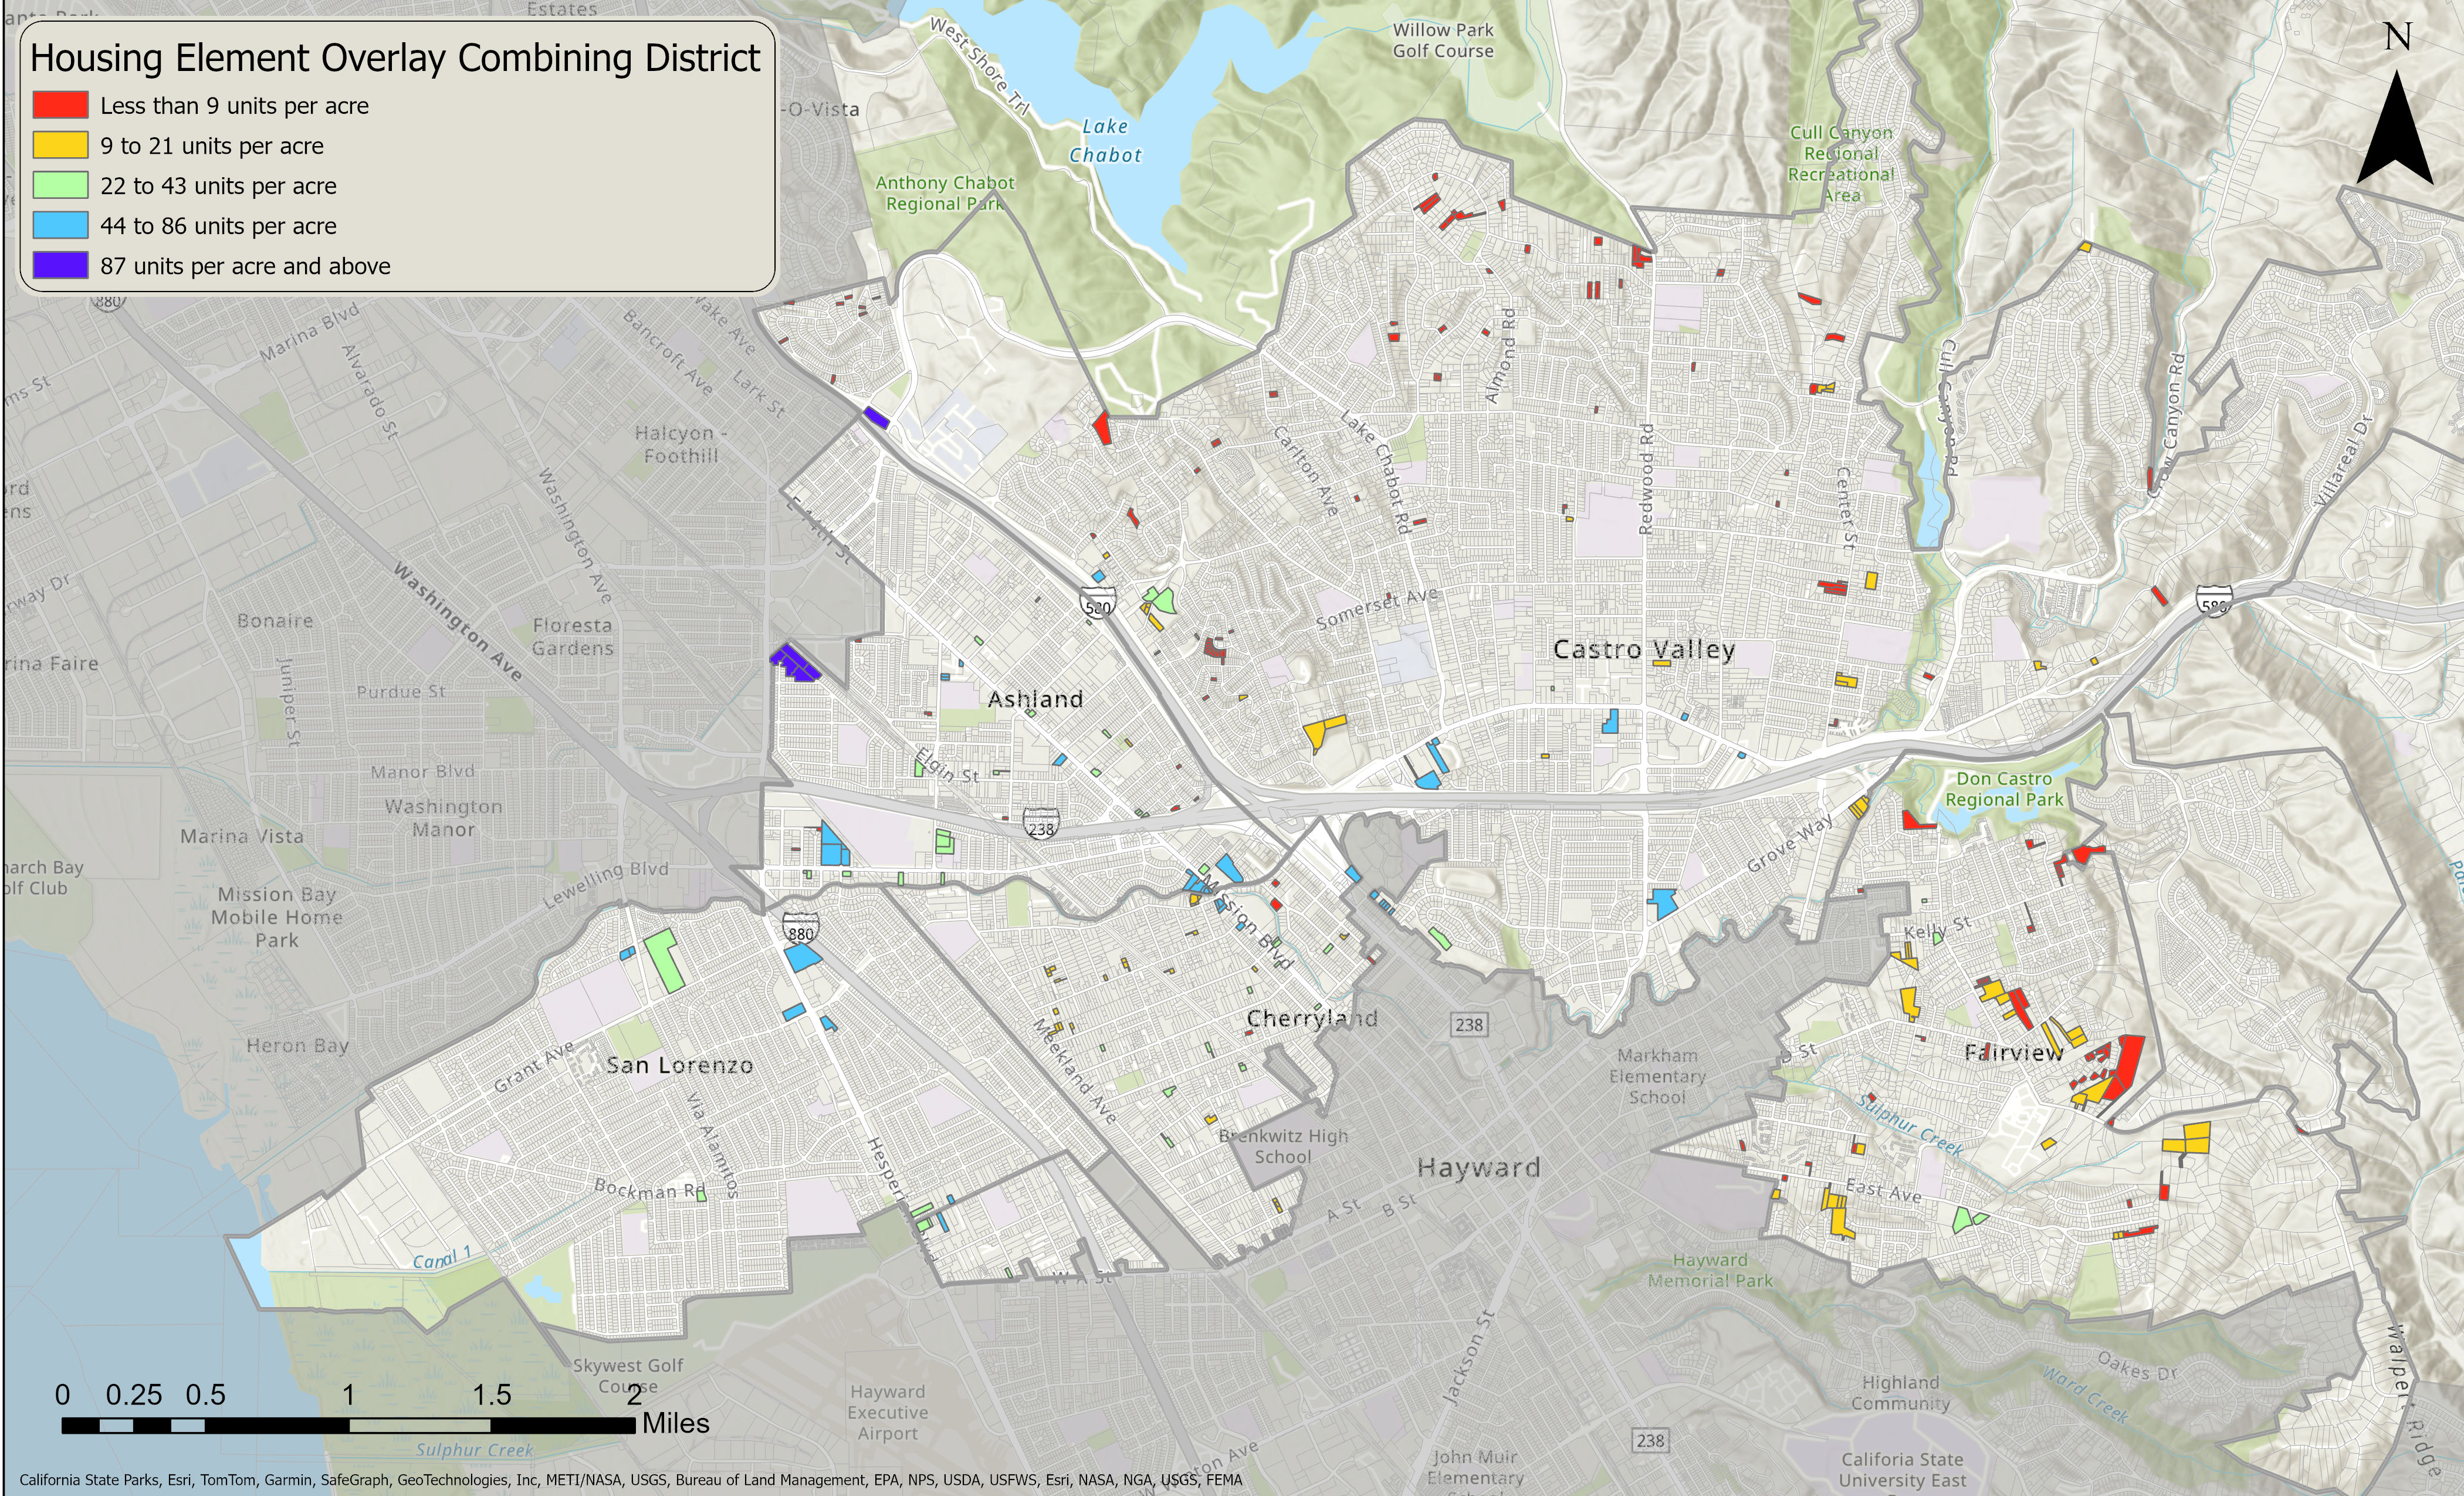Viewport: 2464px width, 1496px height.
Task: Click the yellow legend color swatch
Action: pos(60,145)
